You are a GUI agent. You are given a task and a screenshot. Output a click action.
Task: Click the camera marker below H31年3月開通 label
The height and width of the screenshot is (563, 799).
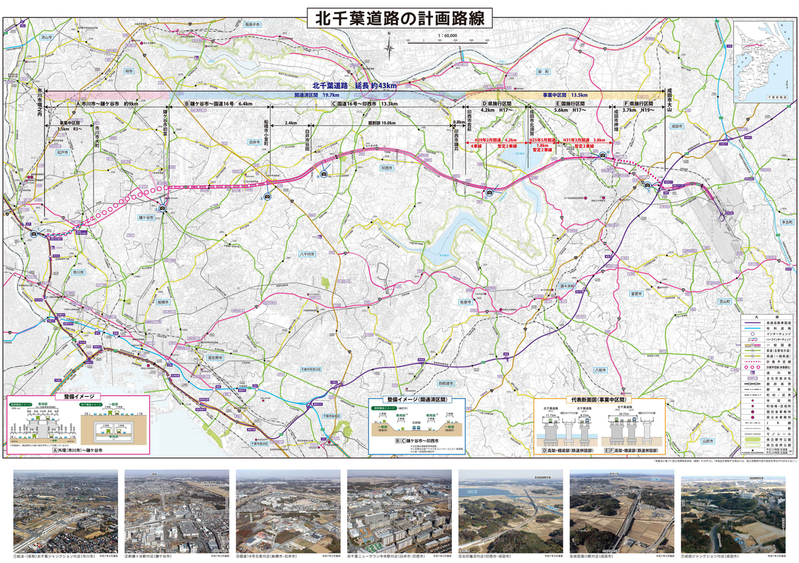[x=603, y=155]
